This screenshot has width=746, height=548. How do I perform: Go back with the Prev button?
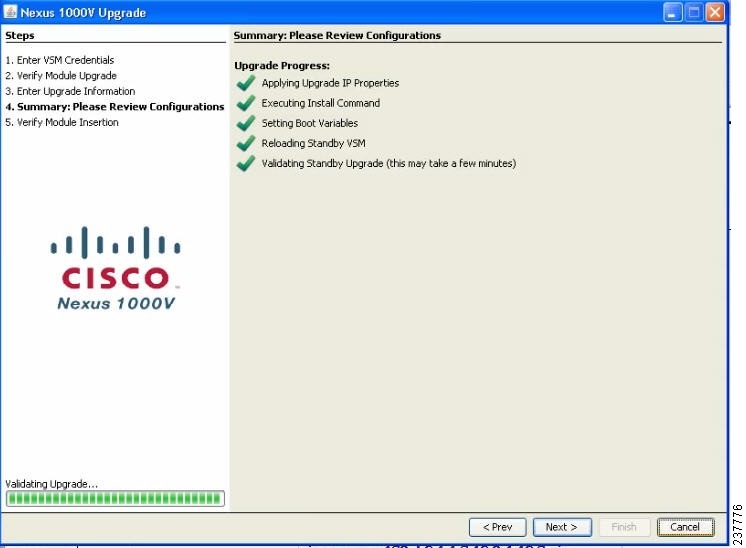click(x=497, y=527)
